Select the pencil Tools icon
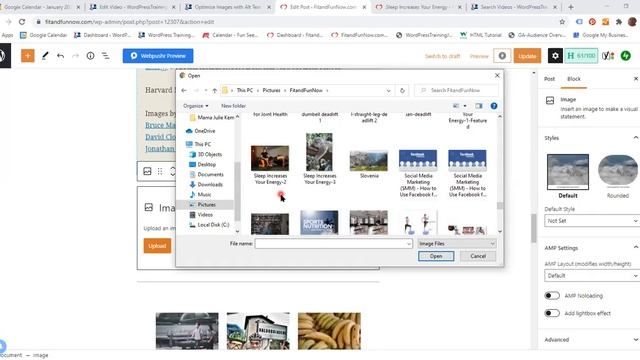The width and height of the screenshot is (640, 360). pos(45,56)
